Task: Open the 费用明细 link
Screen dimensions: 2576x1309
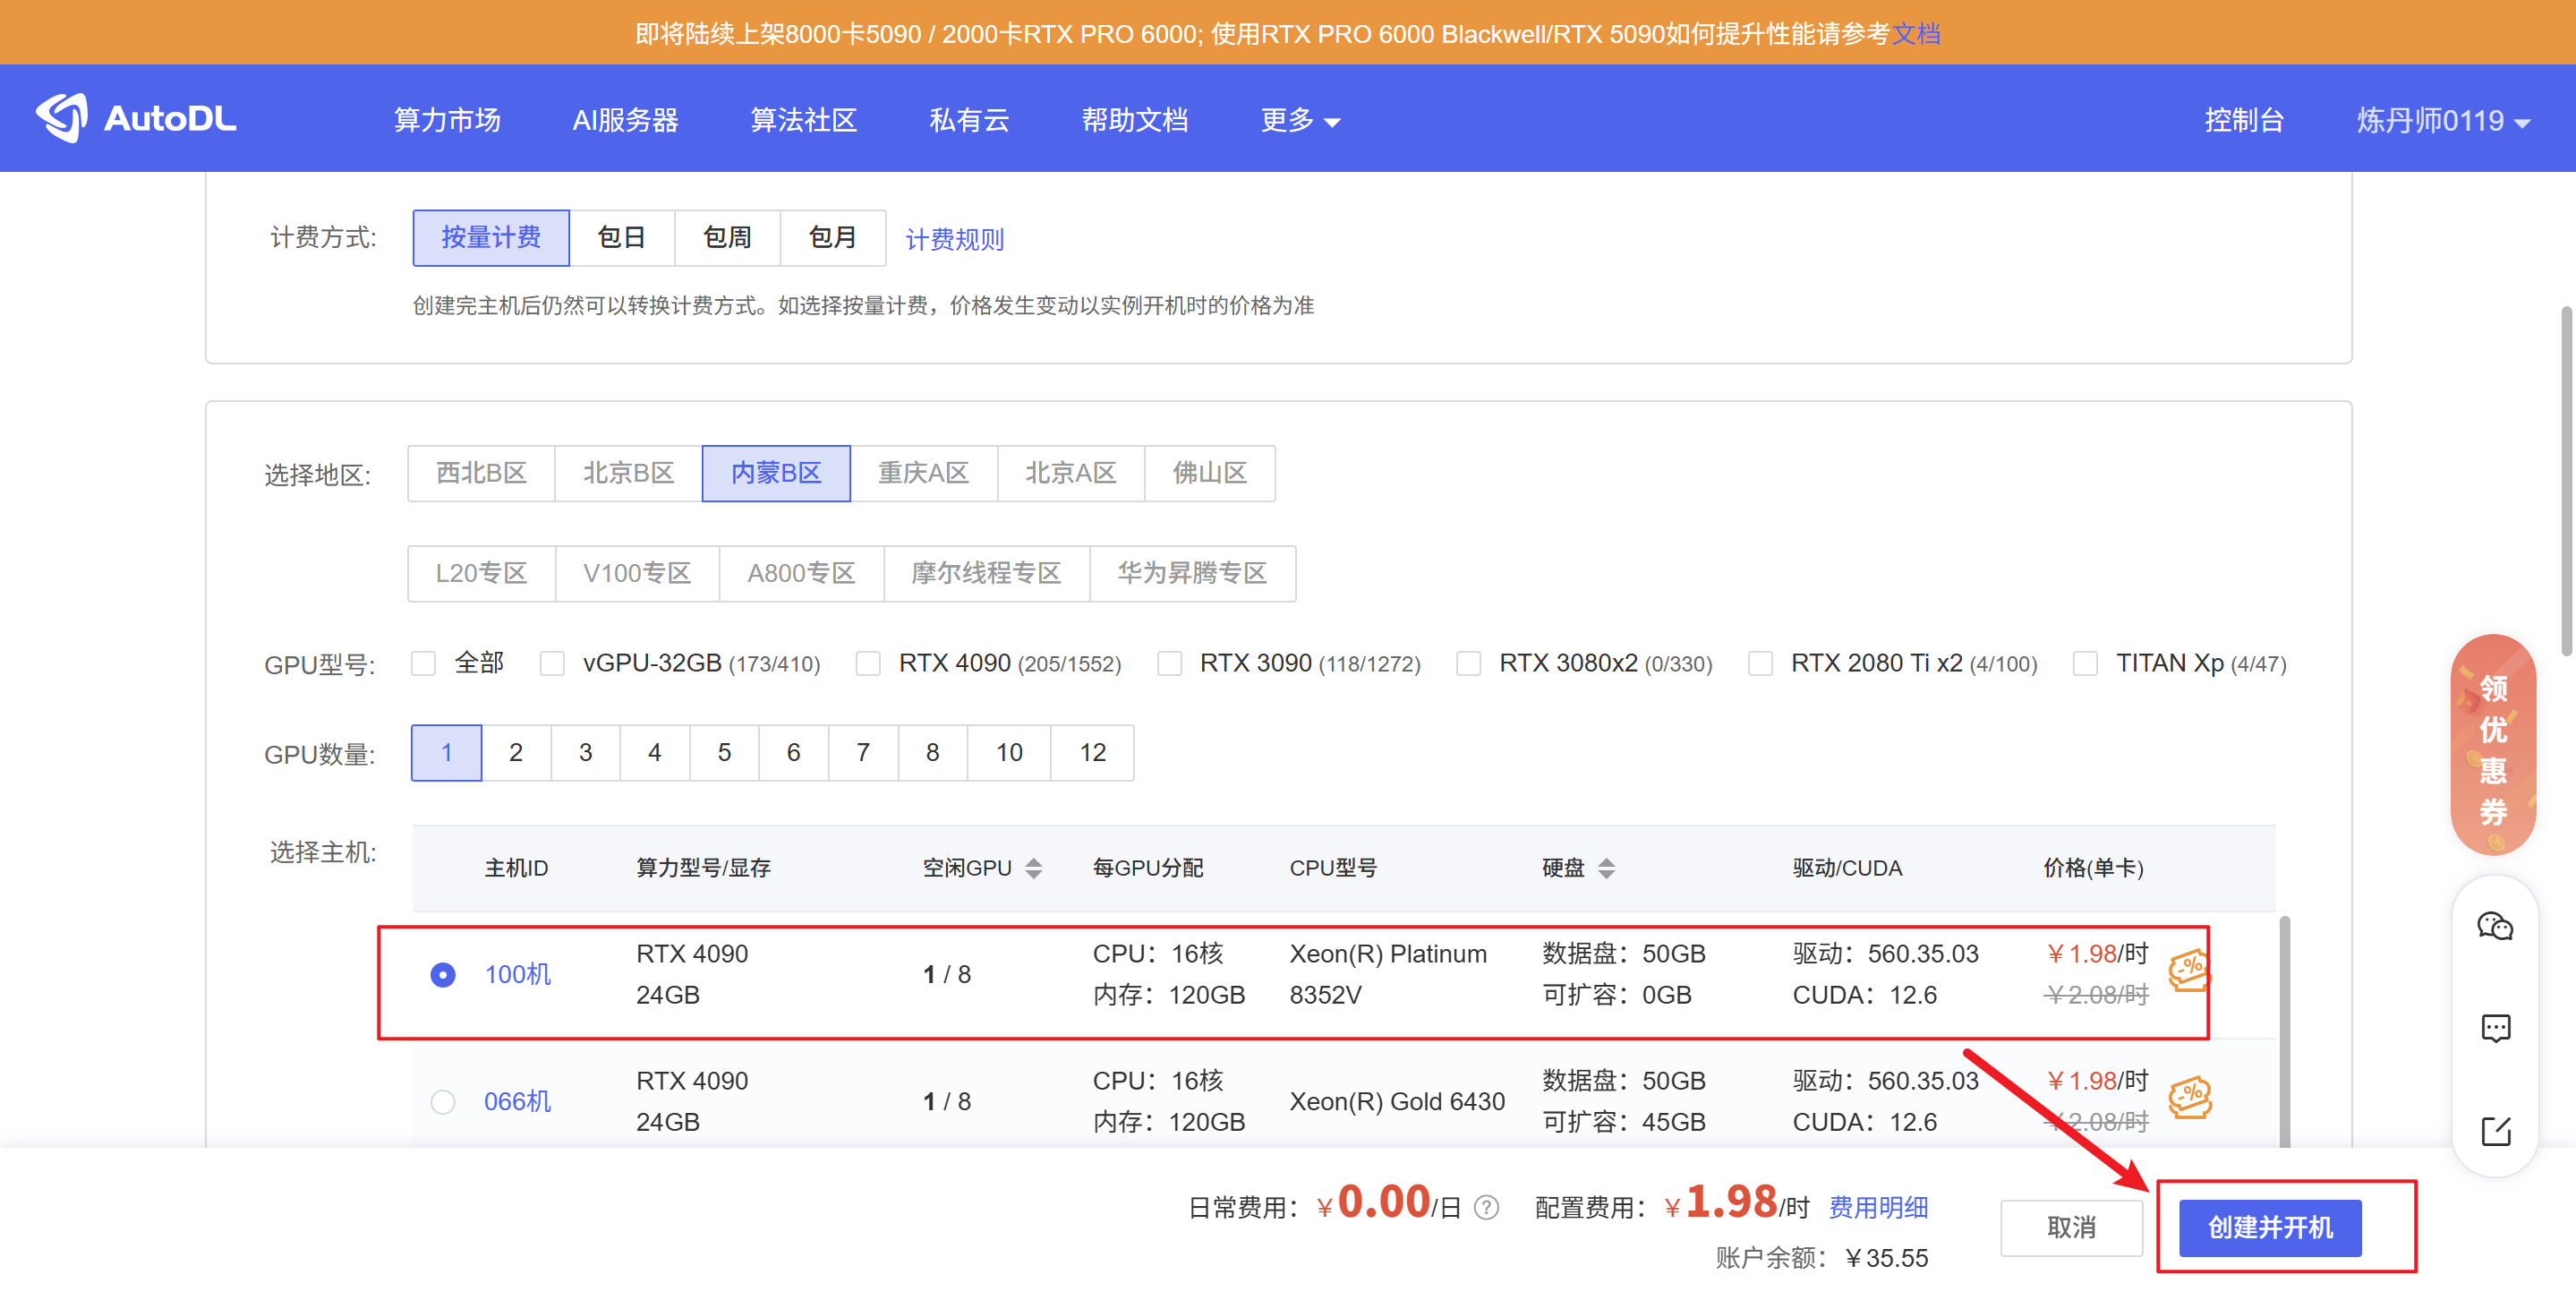Action: tap(1878, 1208)
